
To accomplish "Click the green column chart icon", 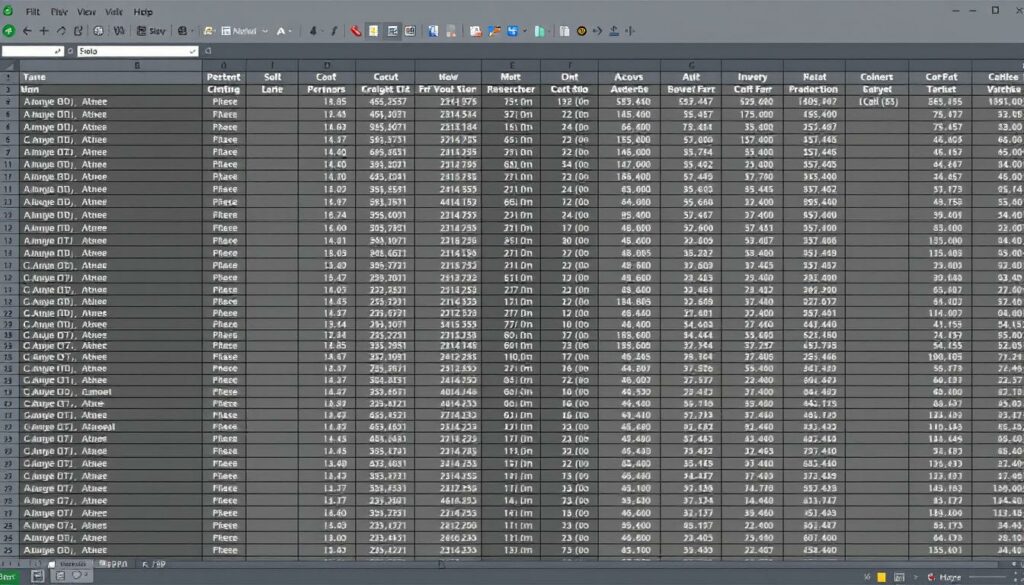I will [x=539, y=31].
